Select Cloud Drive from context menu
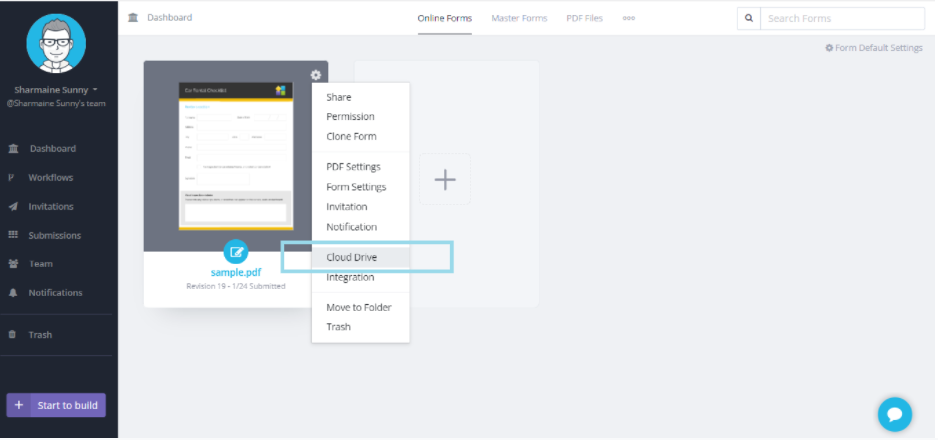Viewport: 938px width, 440px height. click(351, 257)
